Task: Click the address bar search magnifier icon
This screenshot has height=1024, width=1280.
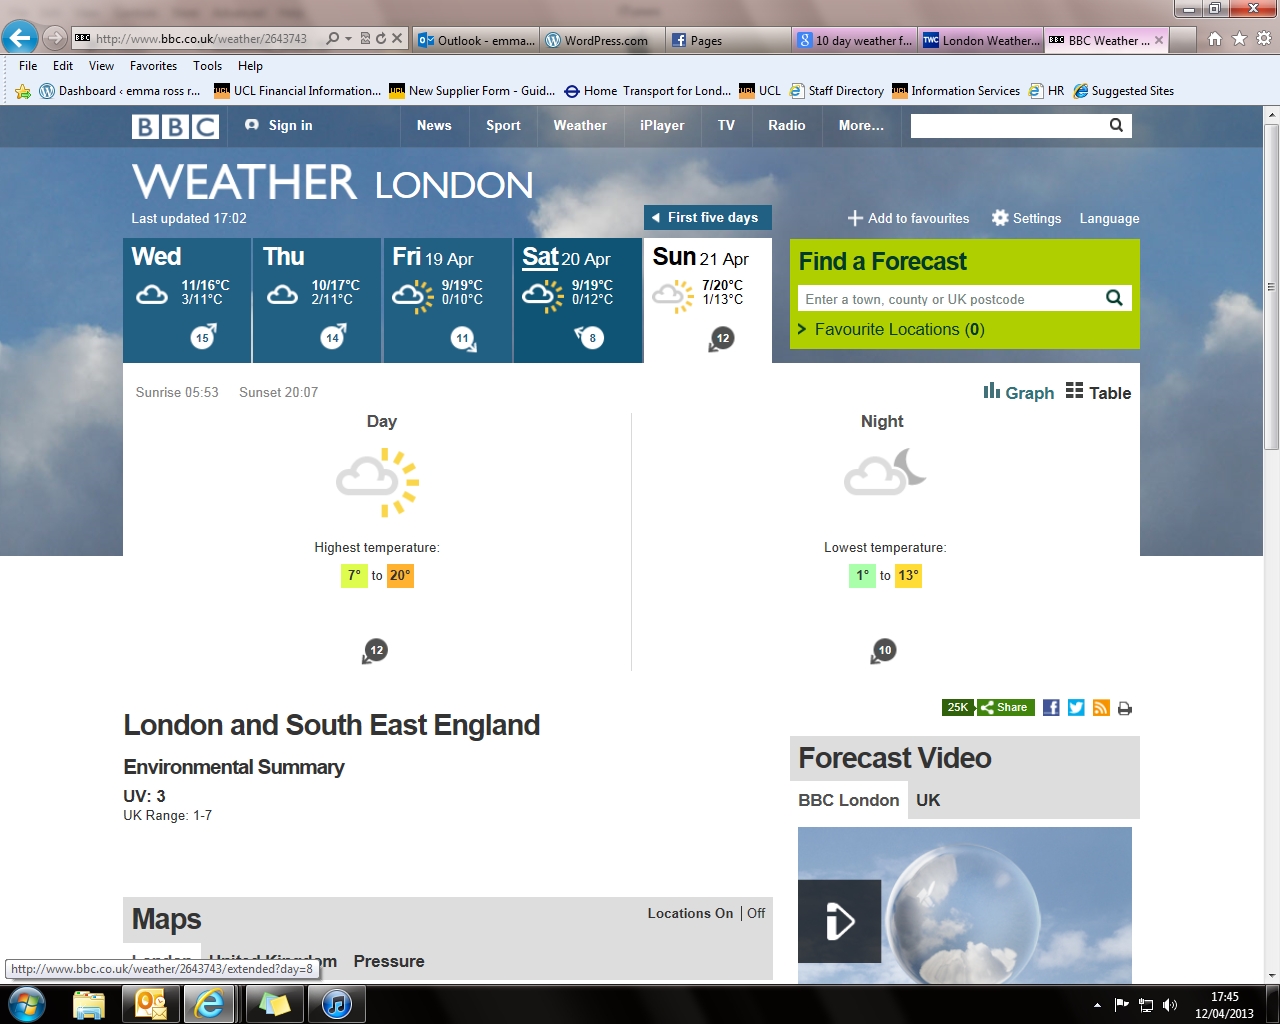Action: (332, 39)
